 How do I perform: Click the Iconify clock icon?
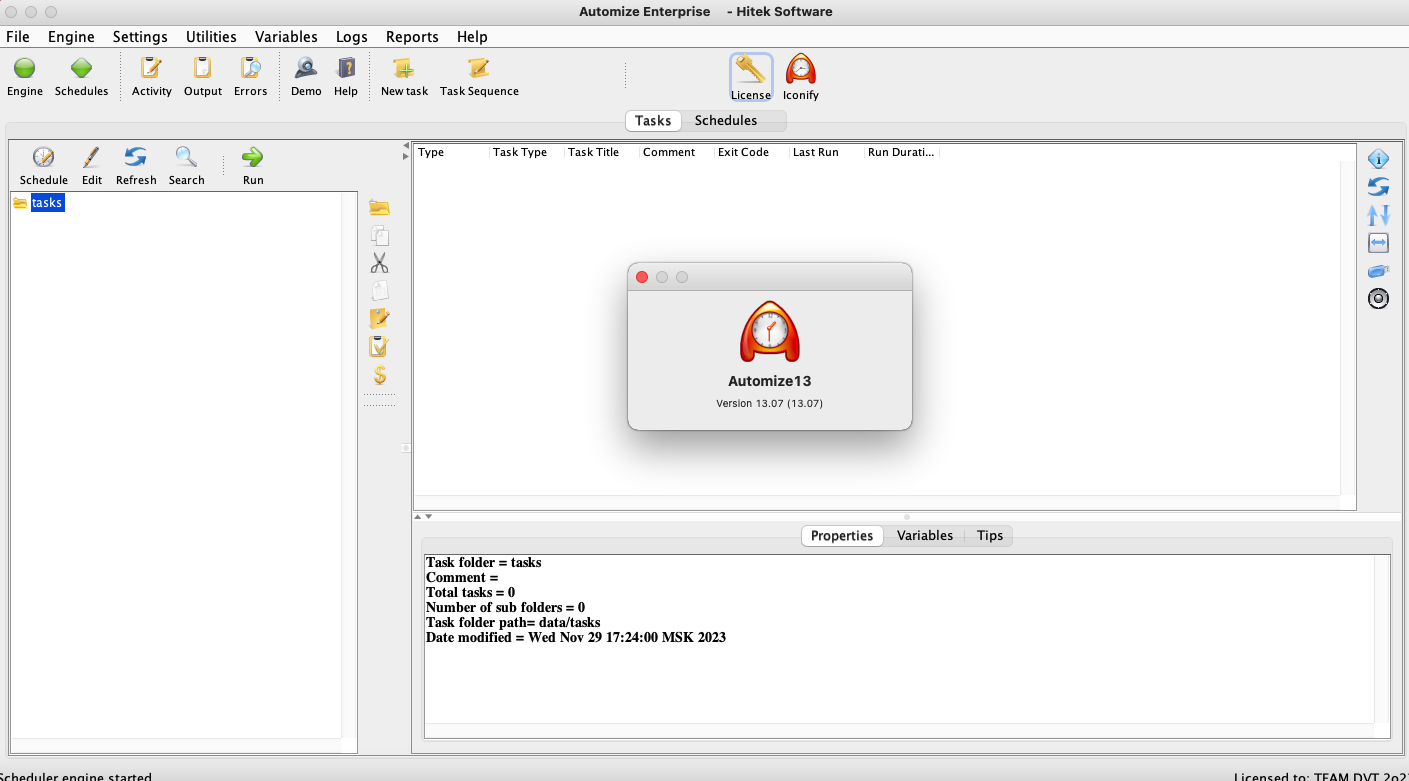(800, 72)
